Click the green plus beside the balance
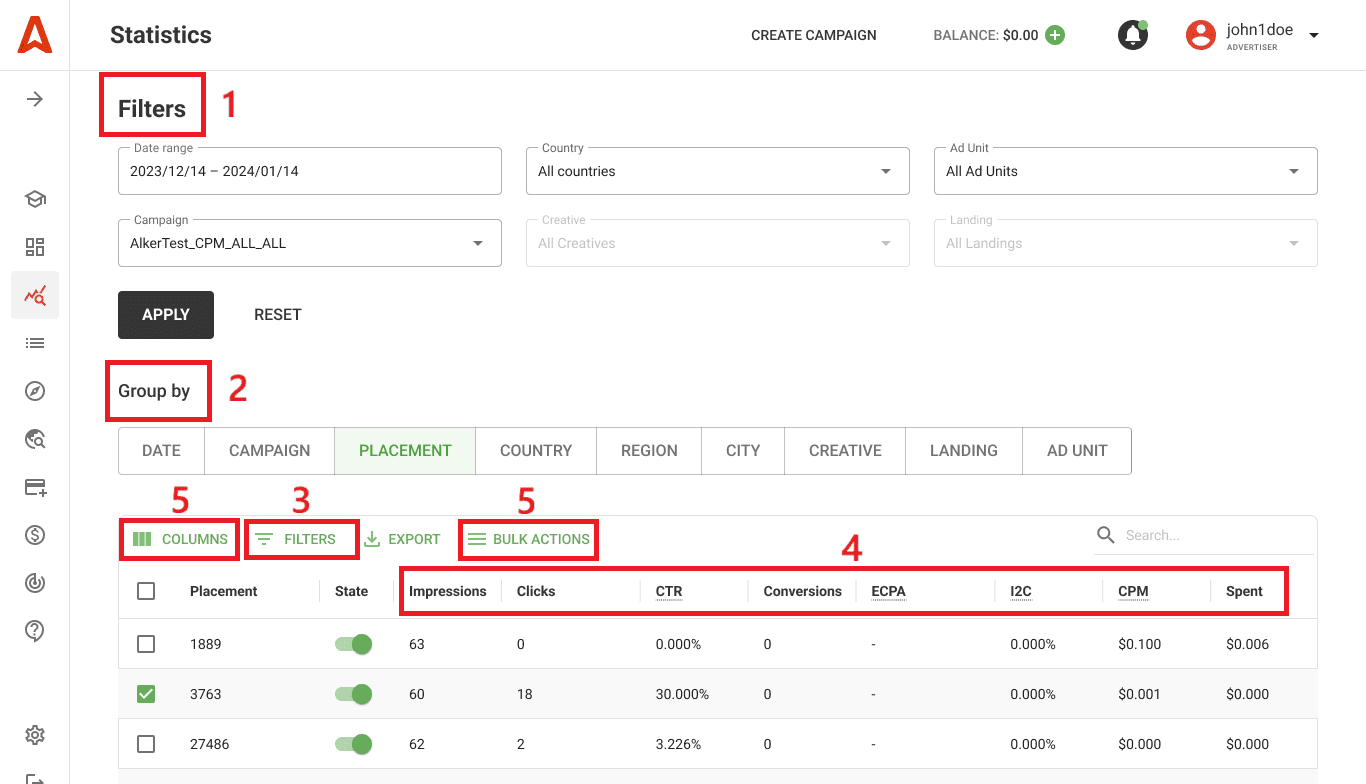 pyautogui.click(x=1054, y=34)
